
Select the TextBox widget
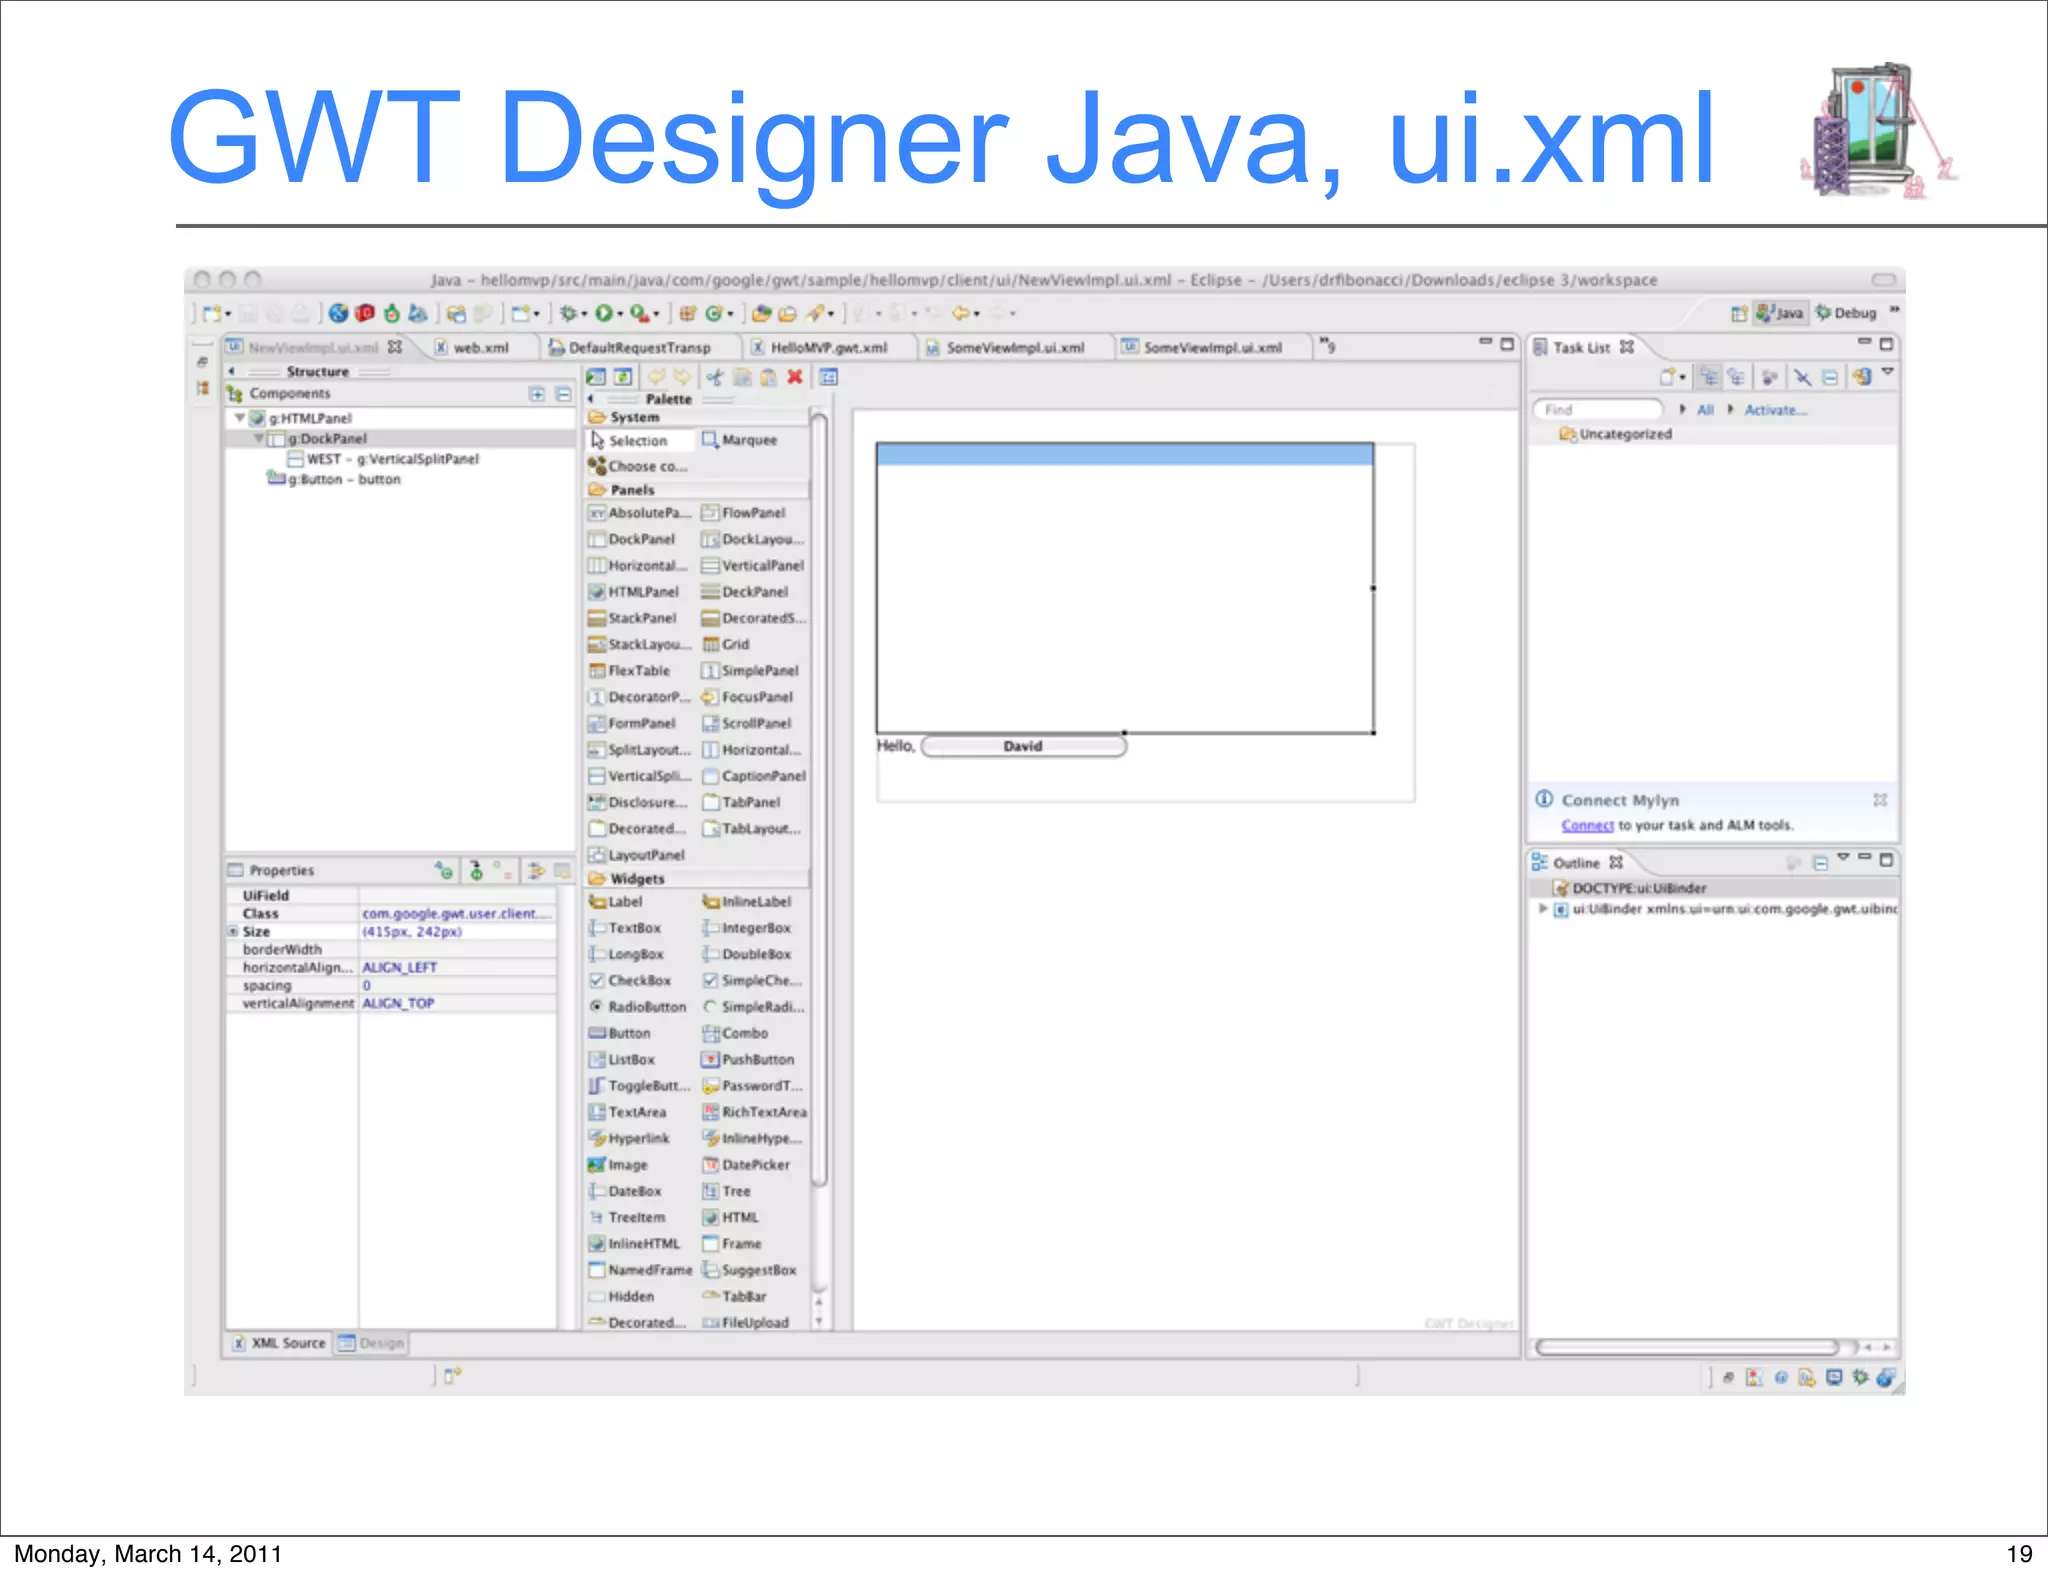point(625,928)
